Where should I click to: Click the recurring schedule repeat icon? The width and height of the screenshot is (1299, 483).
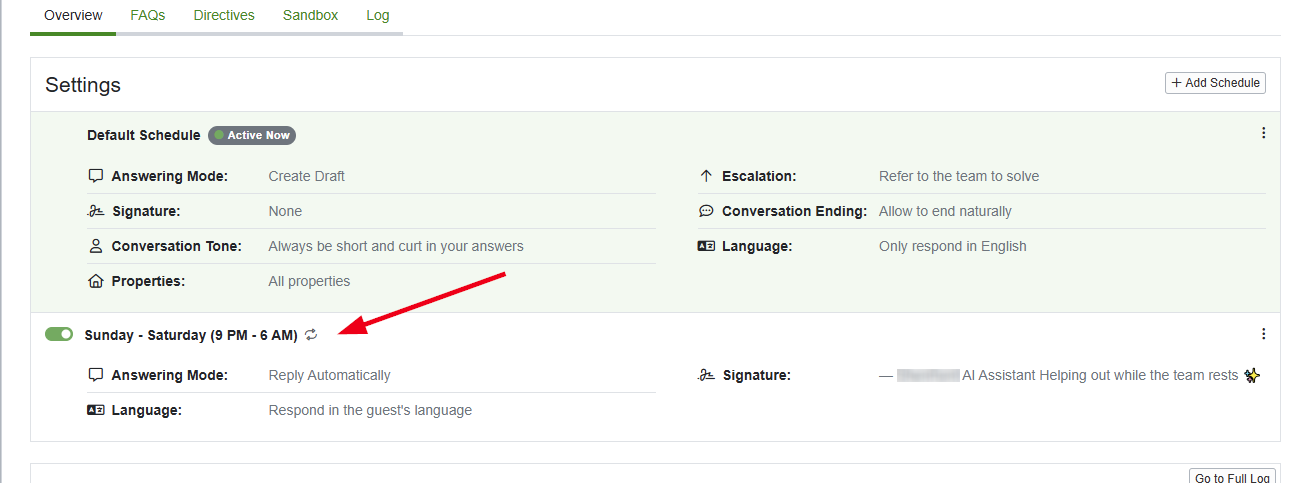point(312,335)
